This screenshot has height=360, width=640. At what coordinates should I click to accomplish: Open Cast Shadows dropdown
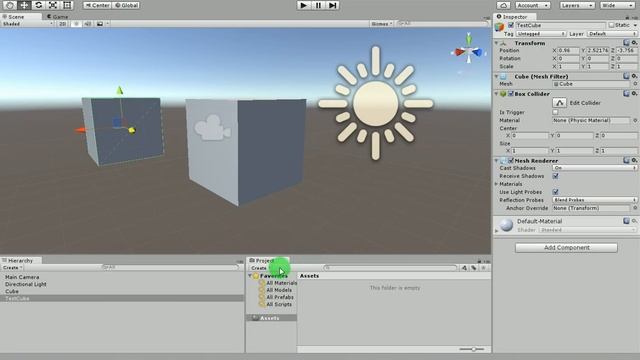pos(595,168)
